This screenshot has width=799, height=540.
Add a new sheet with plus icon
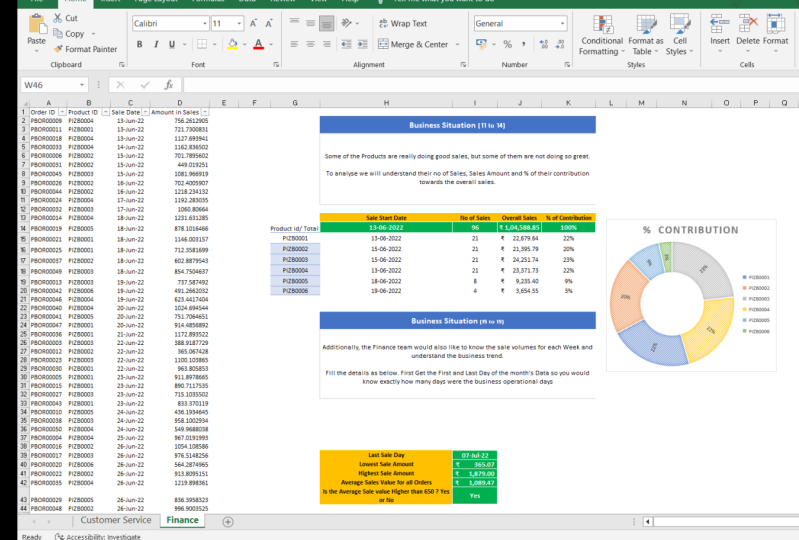228,522
